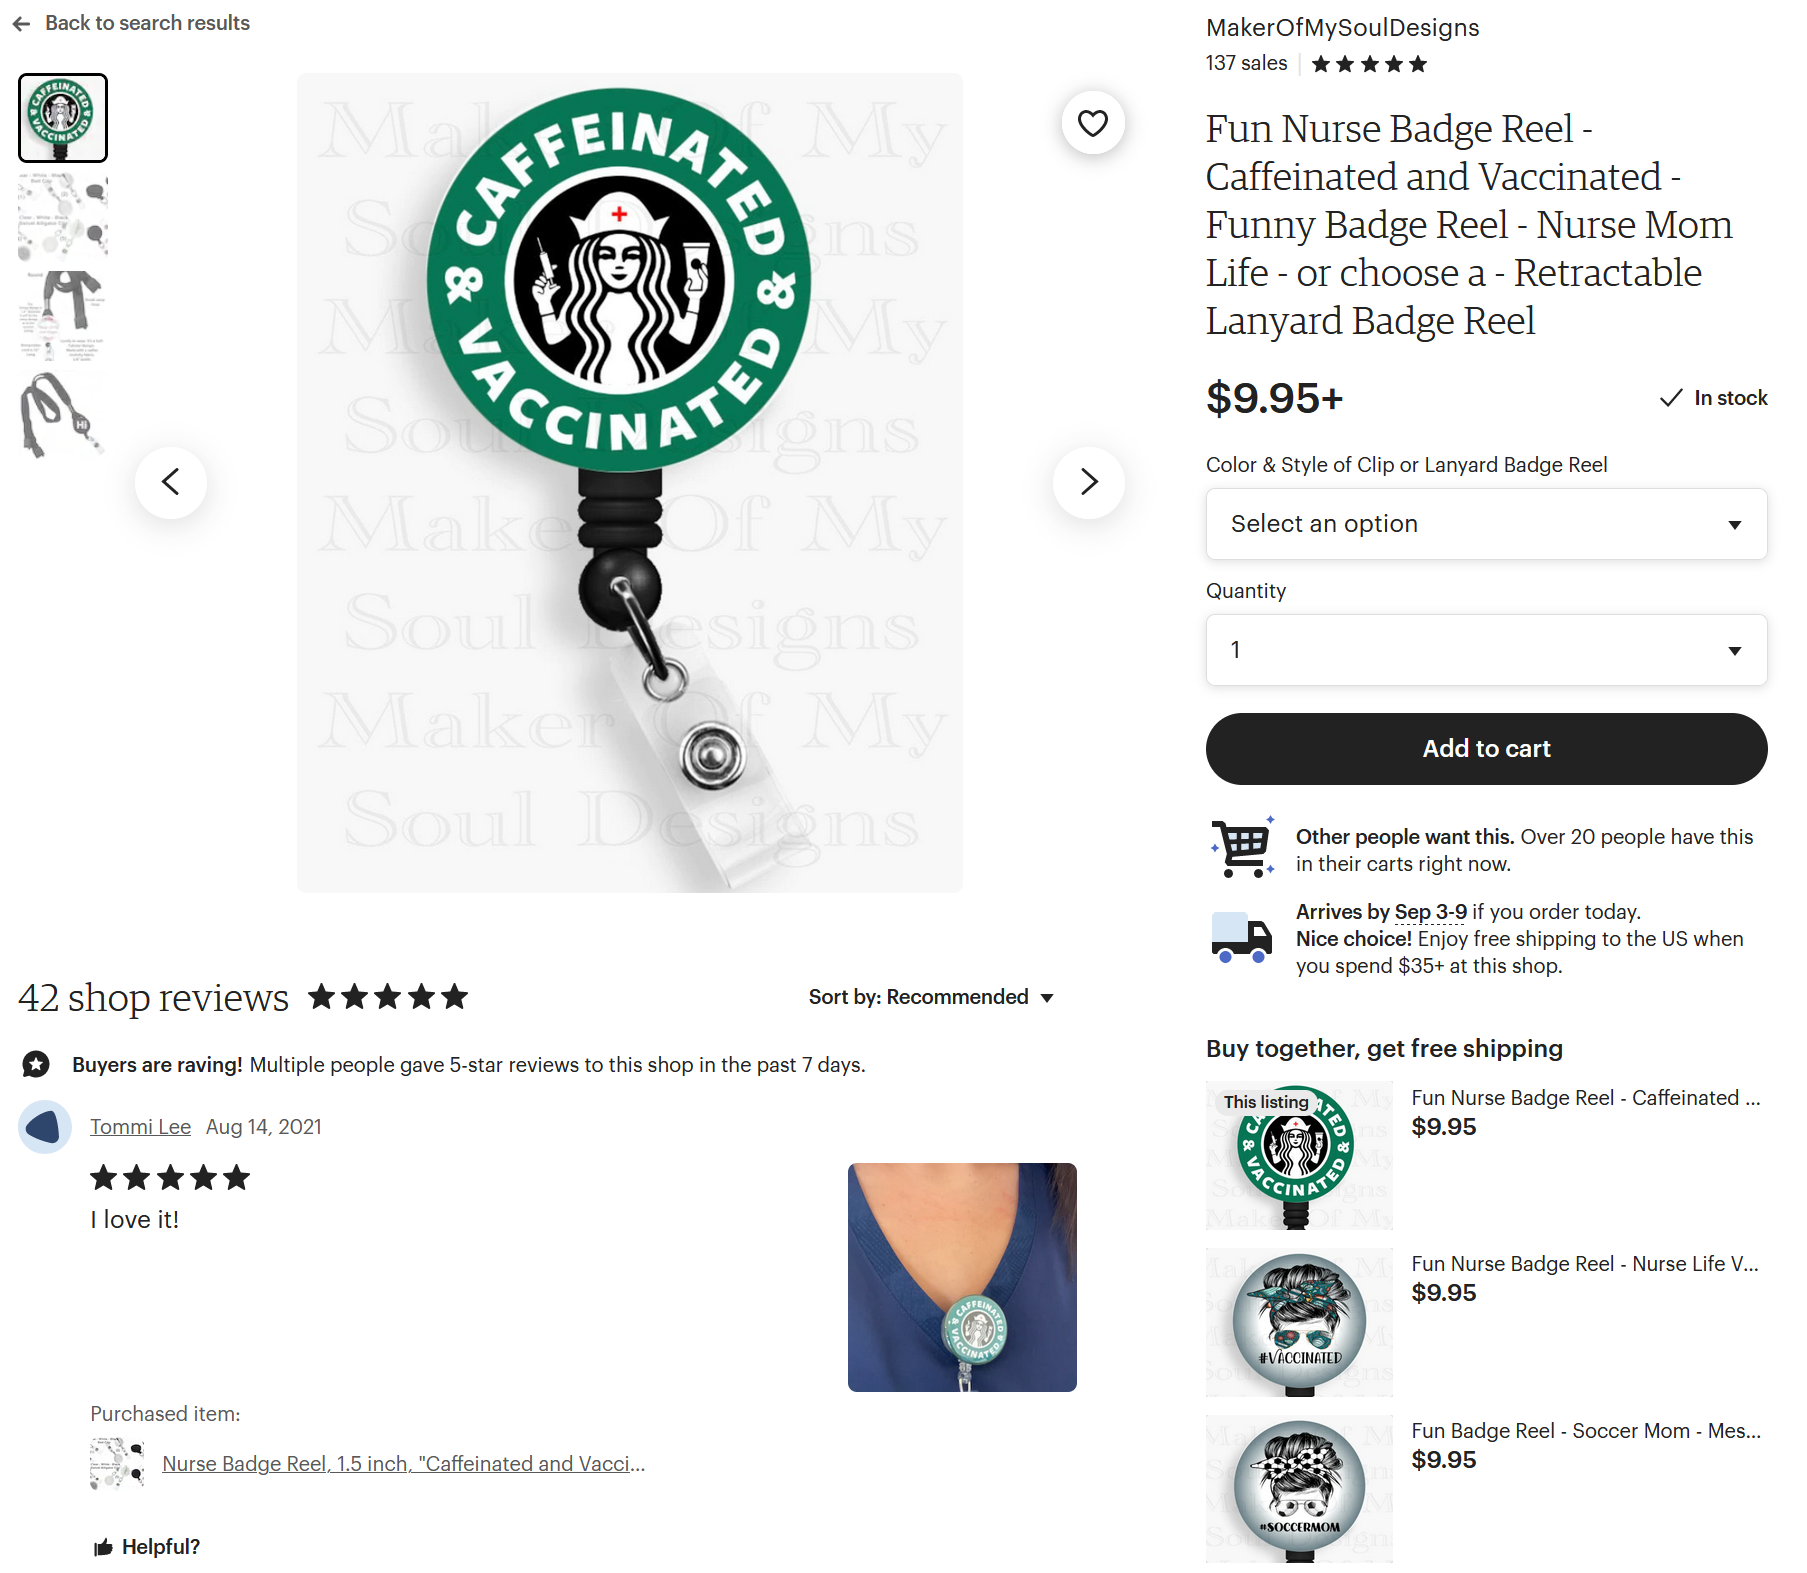Open the purchased Nurse Badge Reel listing link
The image size is (1807, 1573).
coord(404,1464)
